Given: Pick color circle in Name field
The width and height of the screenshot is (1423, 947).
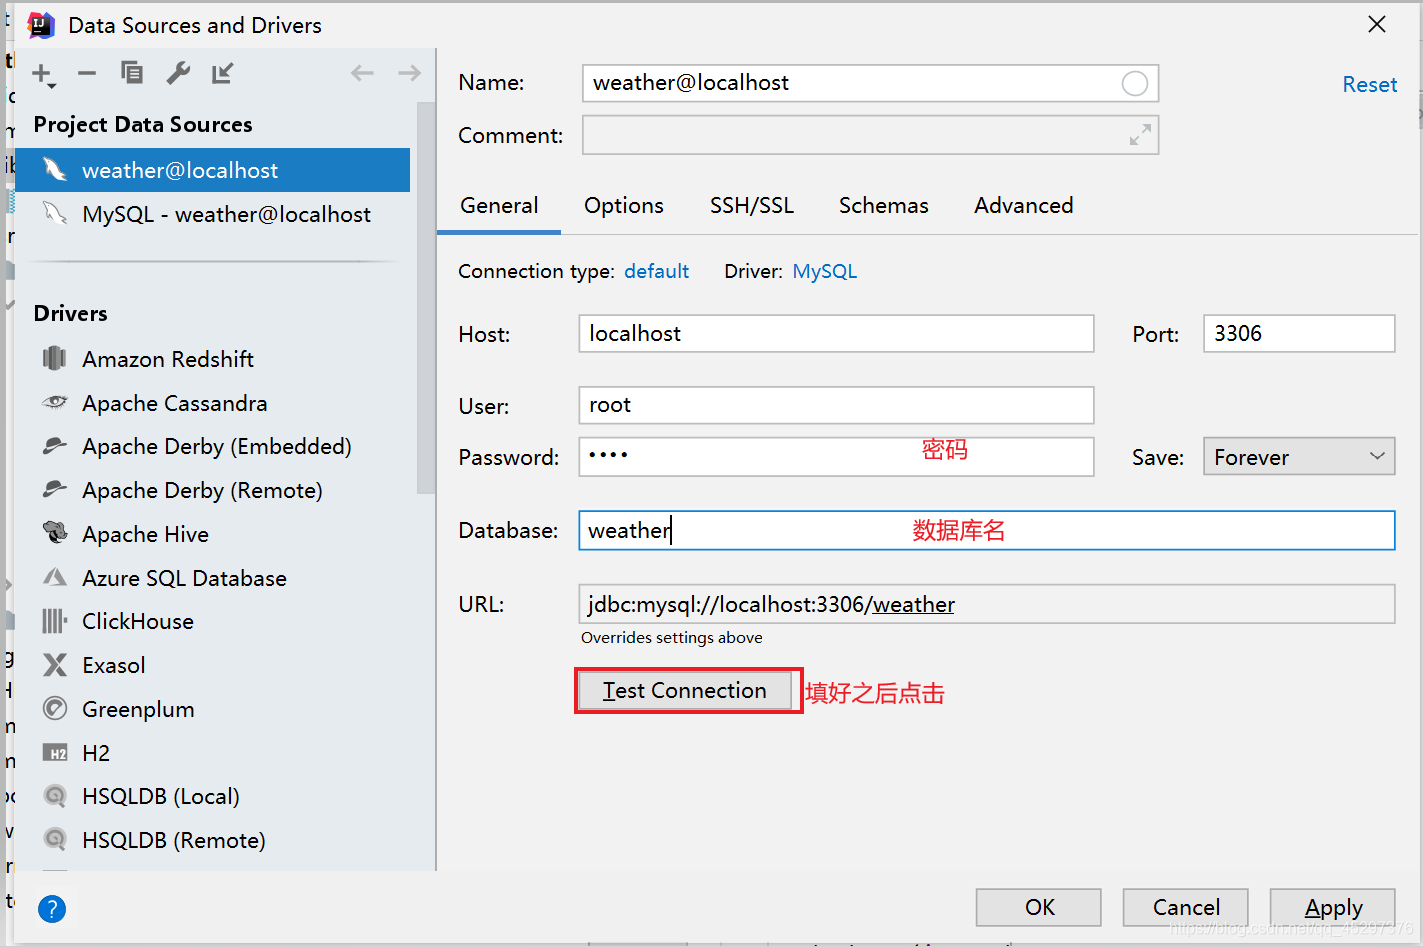Looking at the screenshot, I should tap(1135, 84).
